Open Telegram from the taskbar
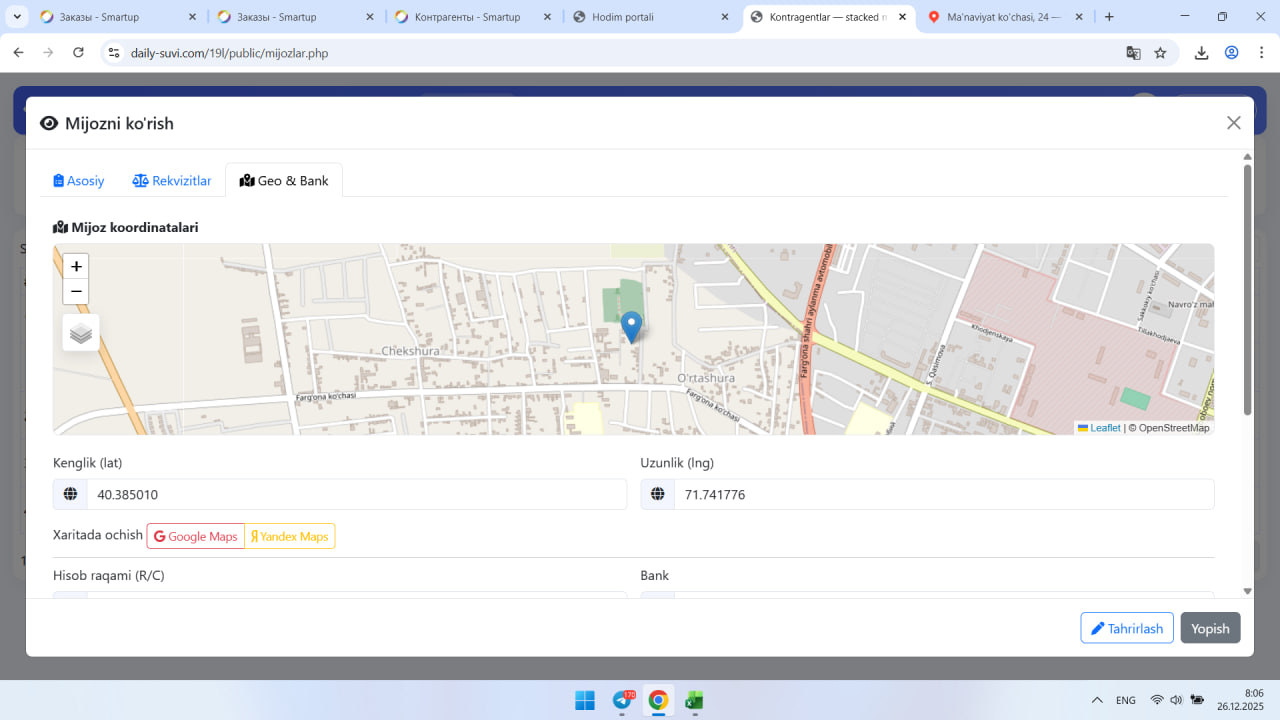Screen dimensions: 1280x720 [622, 700]
